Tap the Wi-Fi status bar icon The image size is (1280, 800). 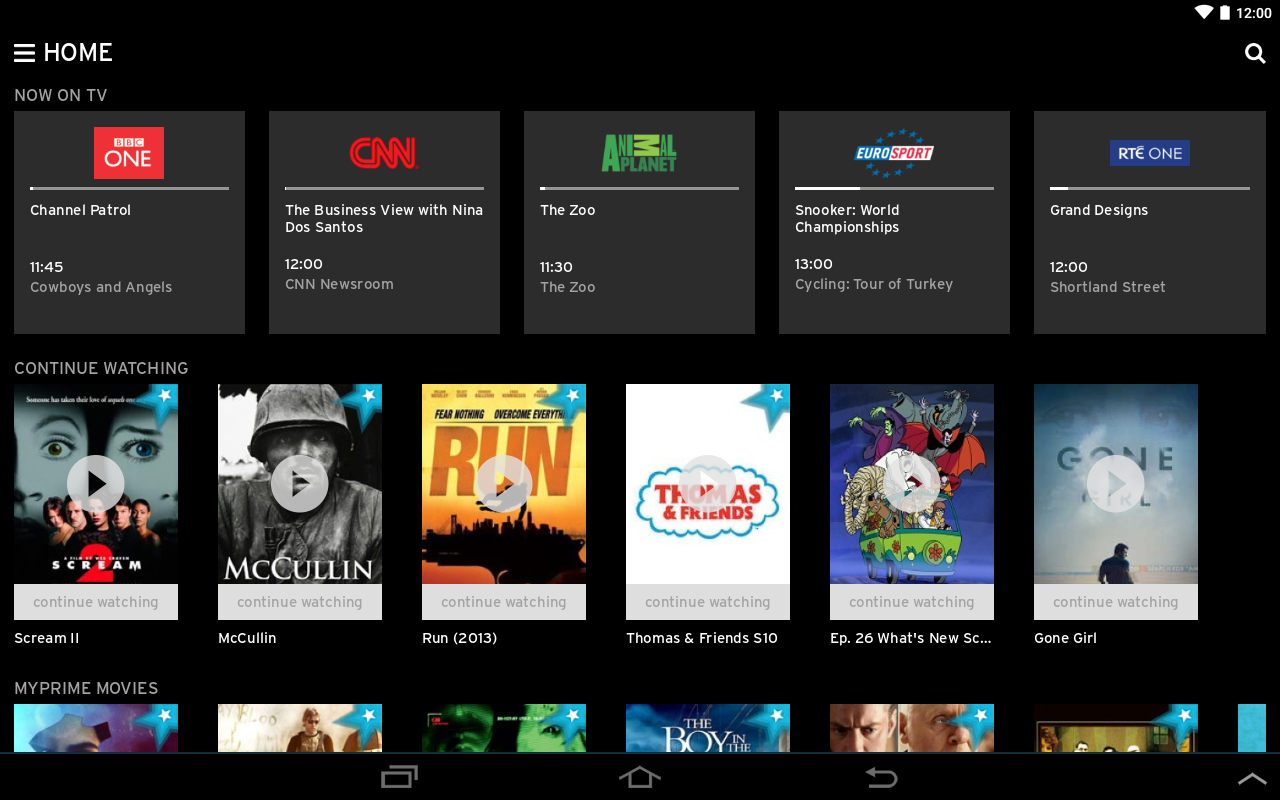coord(1204,13)
